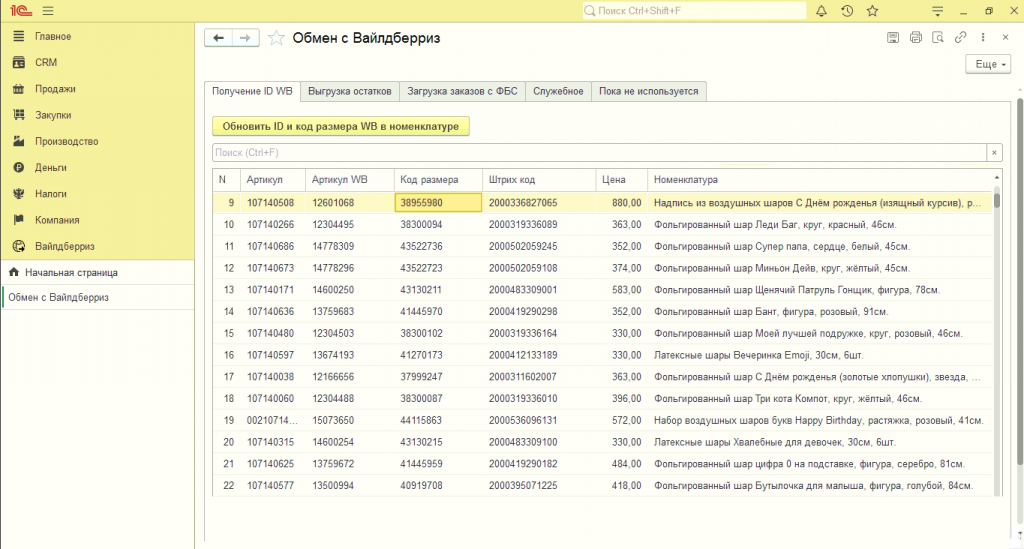Screen dimensions: 1024x549
Task: Select row number 15 cell
Action: (229, 334)
